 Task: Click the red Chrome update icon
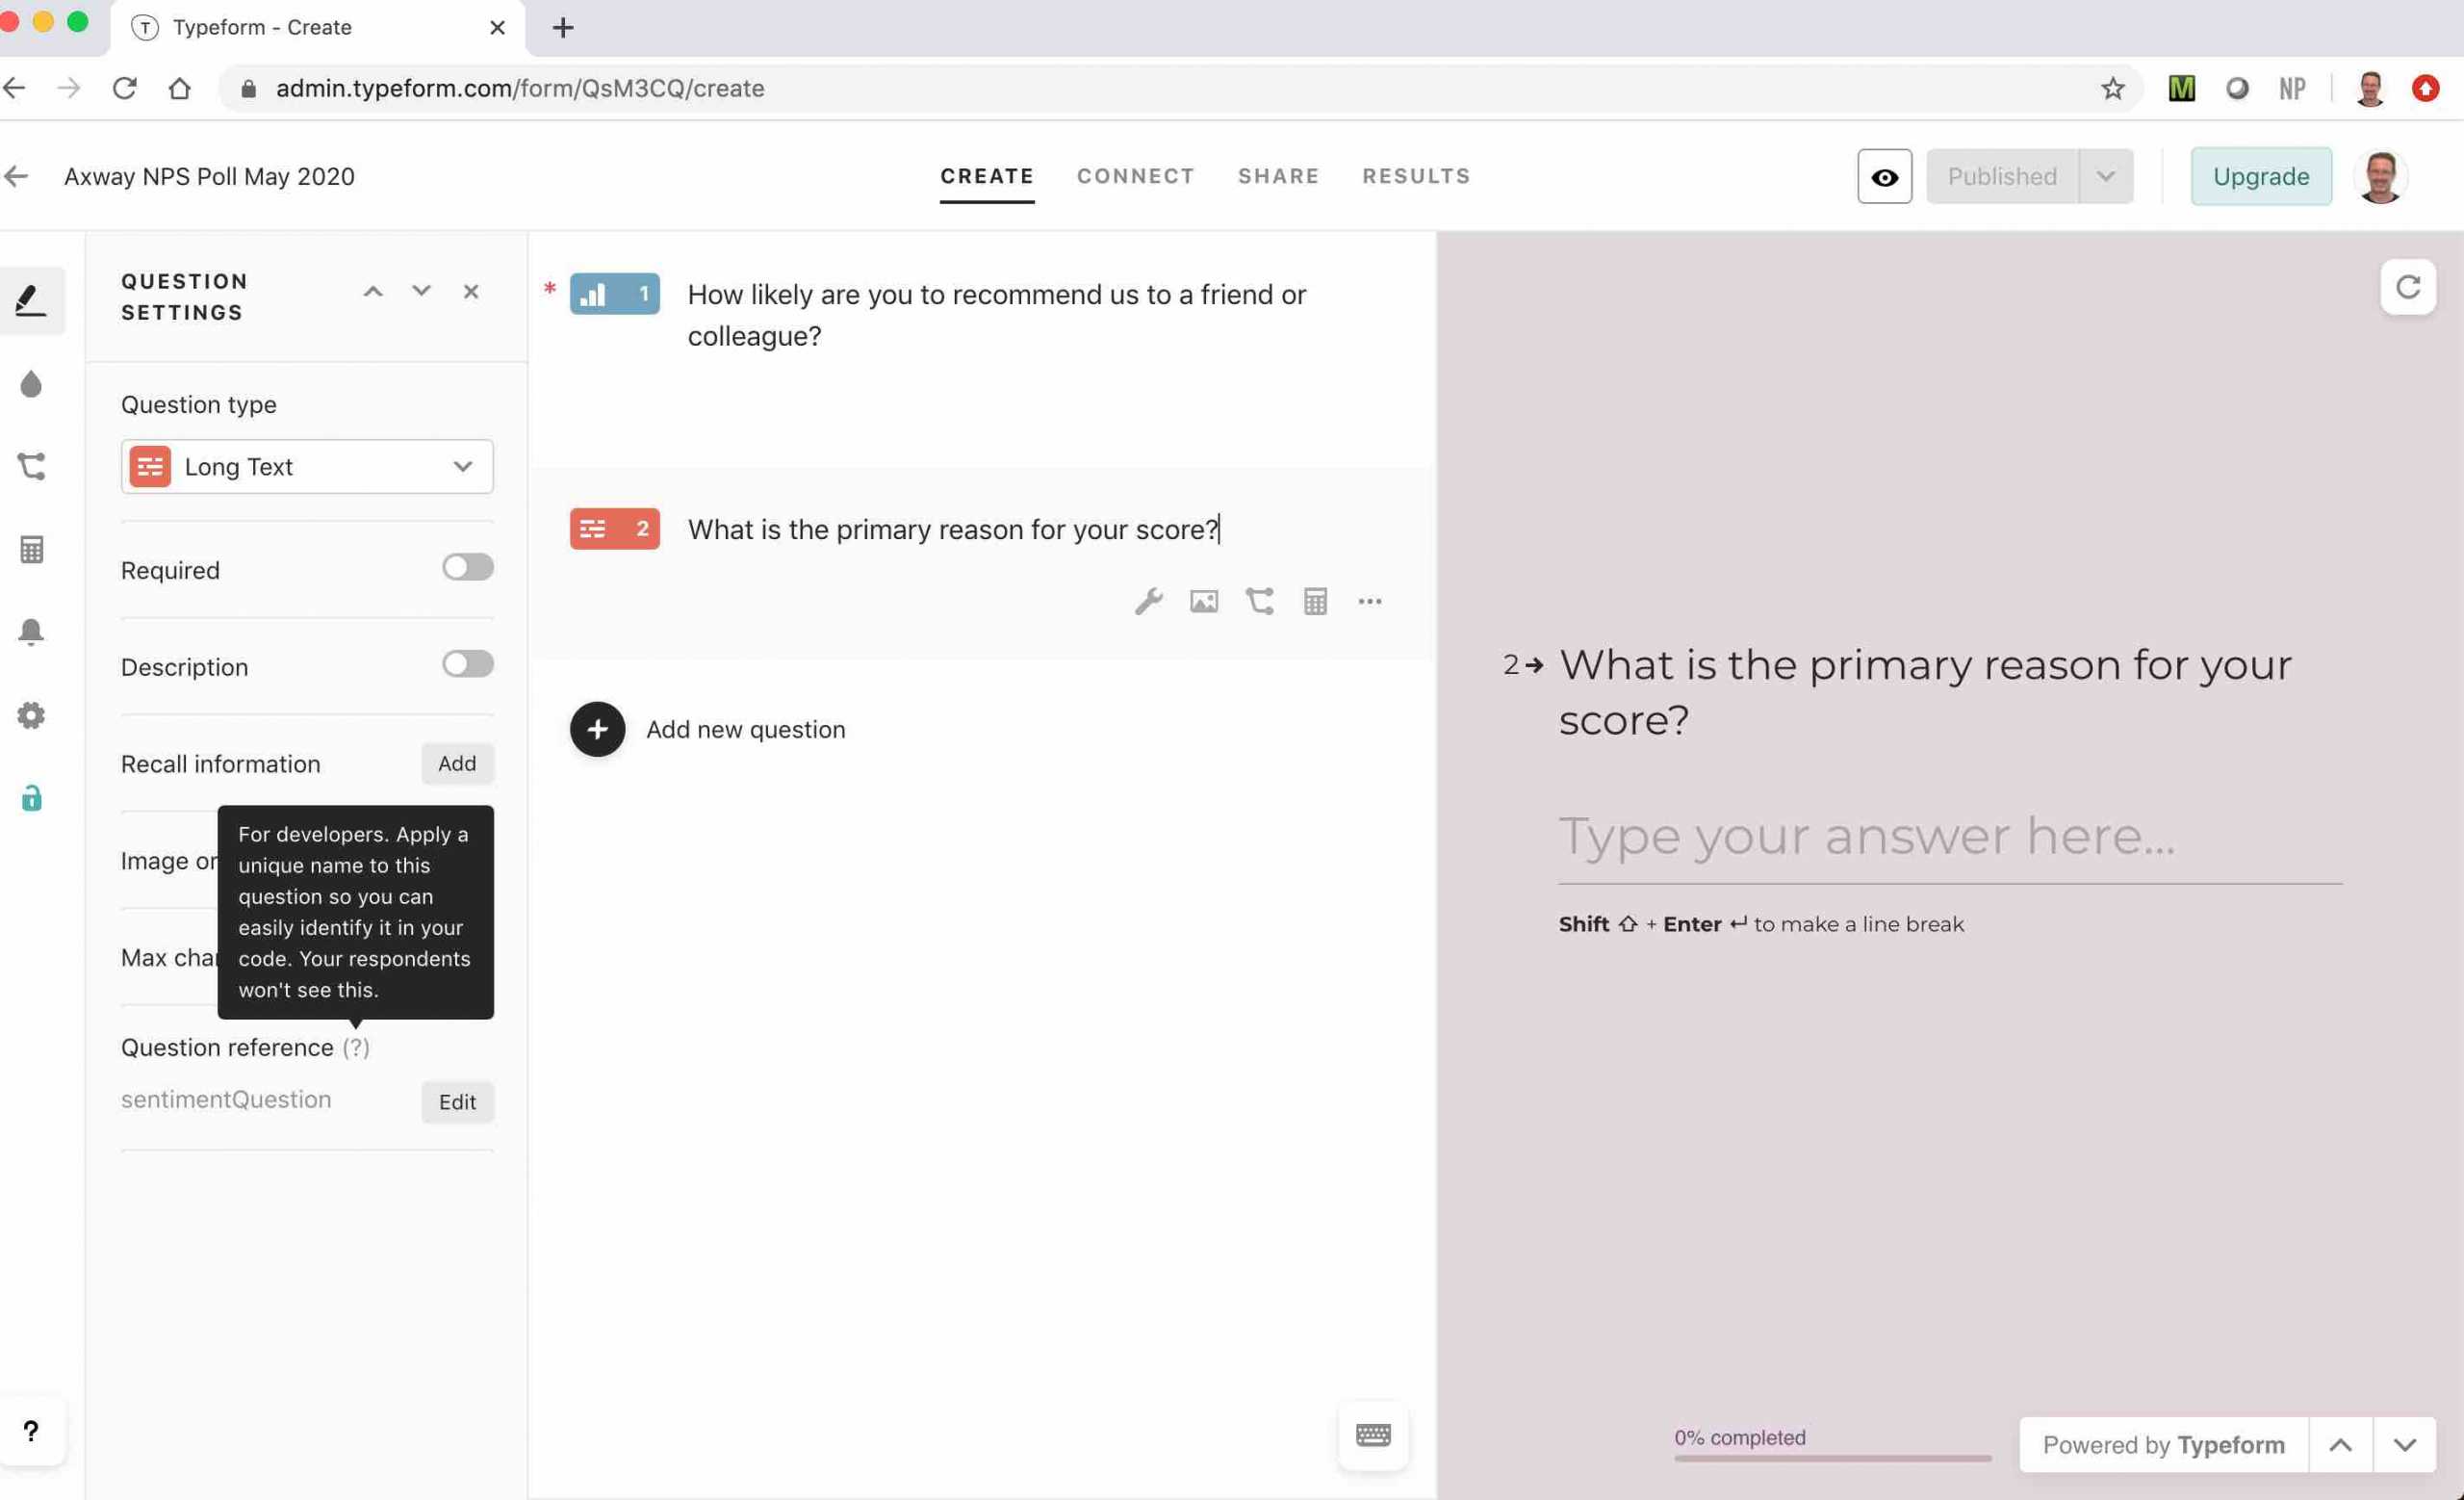tap(2425, 88)
